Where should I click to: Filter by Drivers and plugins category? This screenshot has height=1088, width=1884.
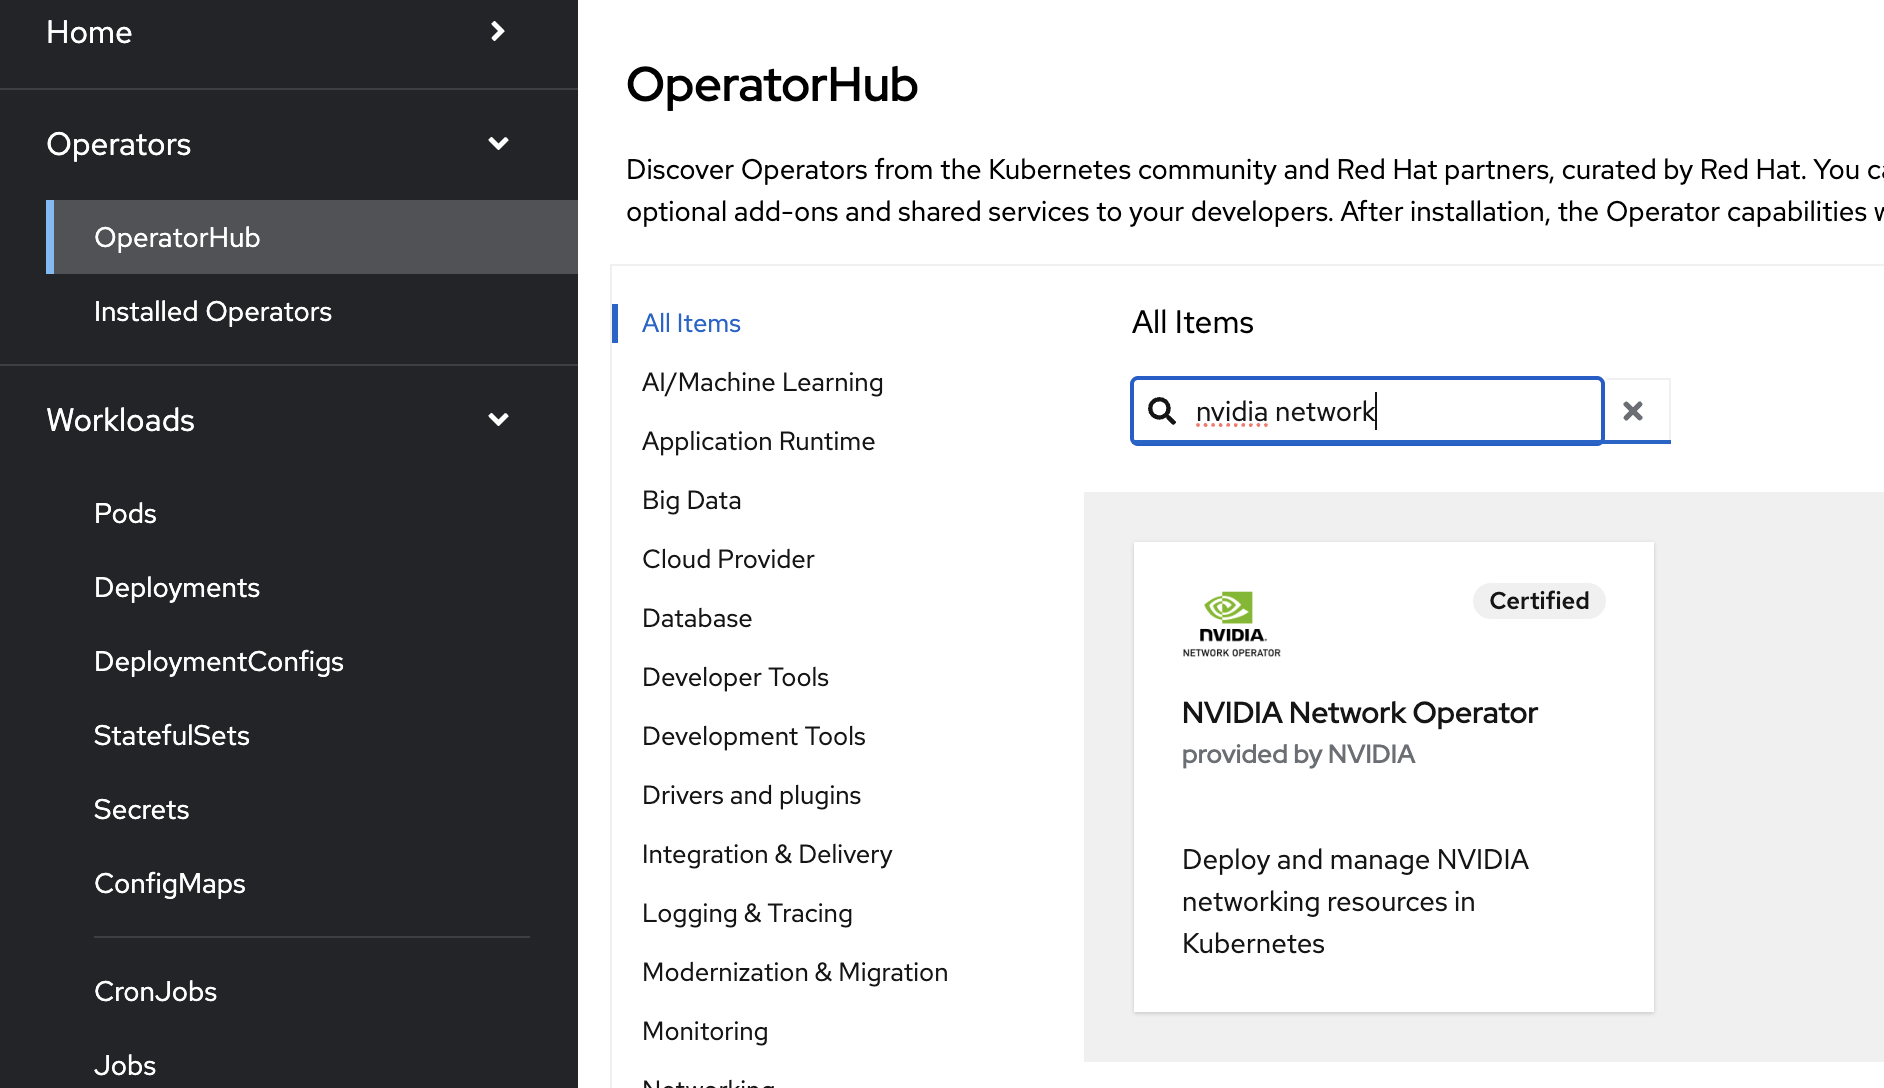(x=751, y=796)
